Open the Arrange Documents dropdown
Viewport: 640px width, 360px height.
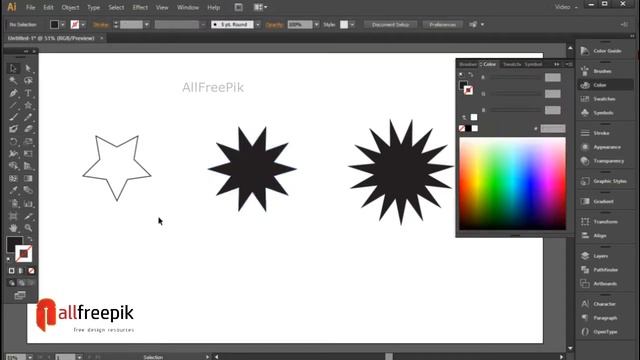[260, 7]
